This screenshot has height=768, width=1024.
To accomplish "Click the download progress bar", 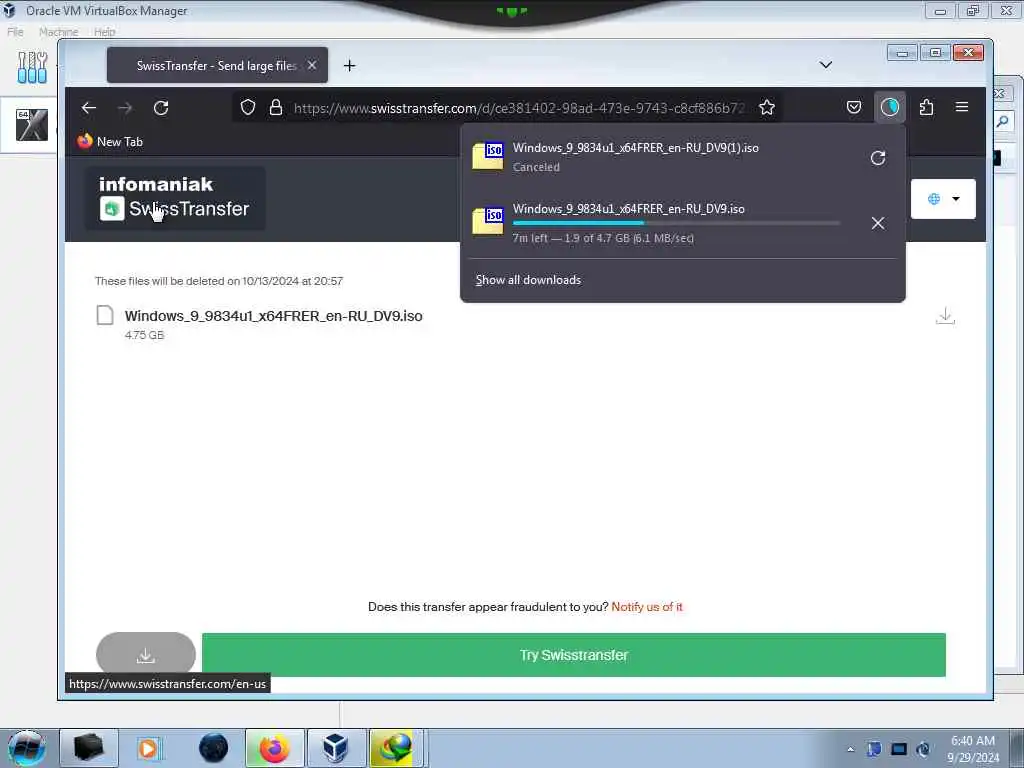I will pos(676,223).
